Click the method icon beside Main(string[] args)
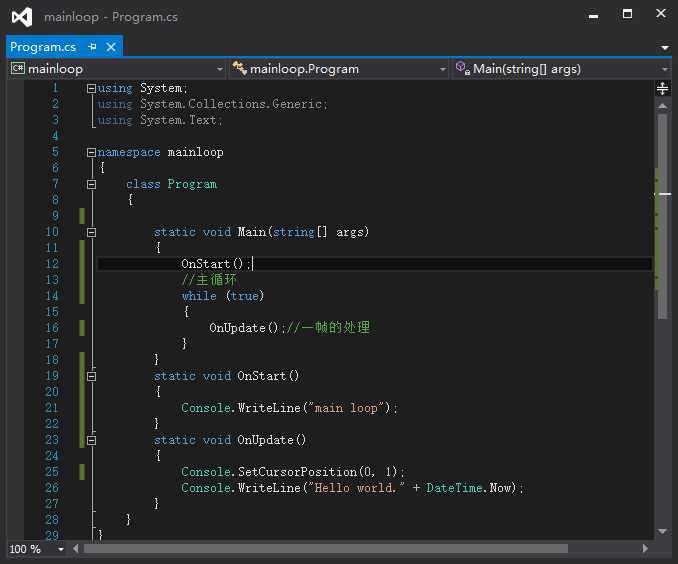 [x=463, y=68]
